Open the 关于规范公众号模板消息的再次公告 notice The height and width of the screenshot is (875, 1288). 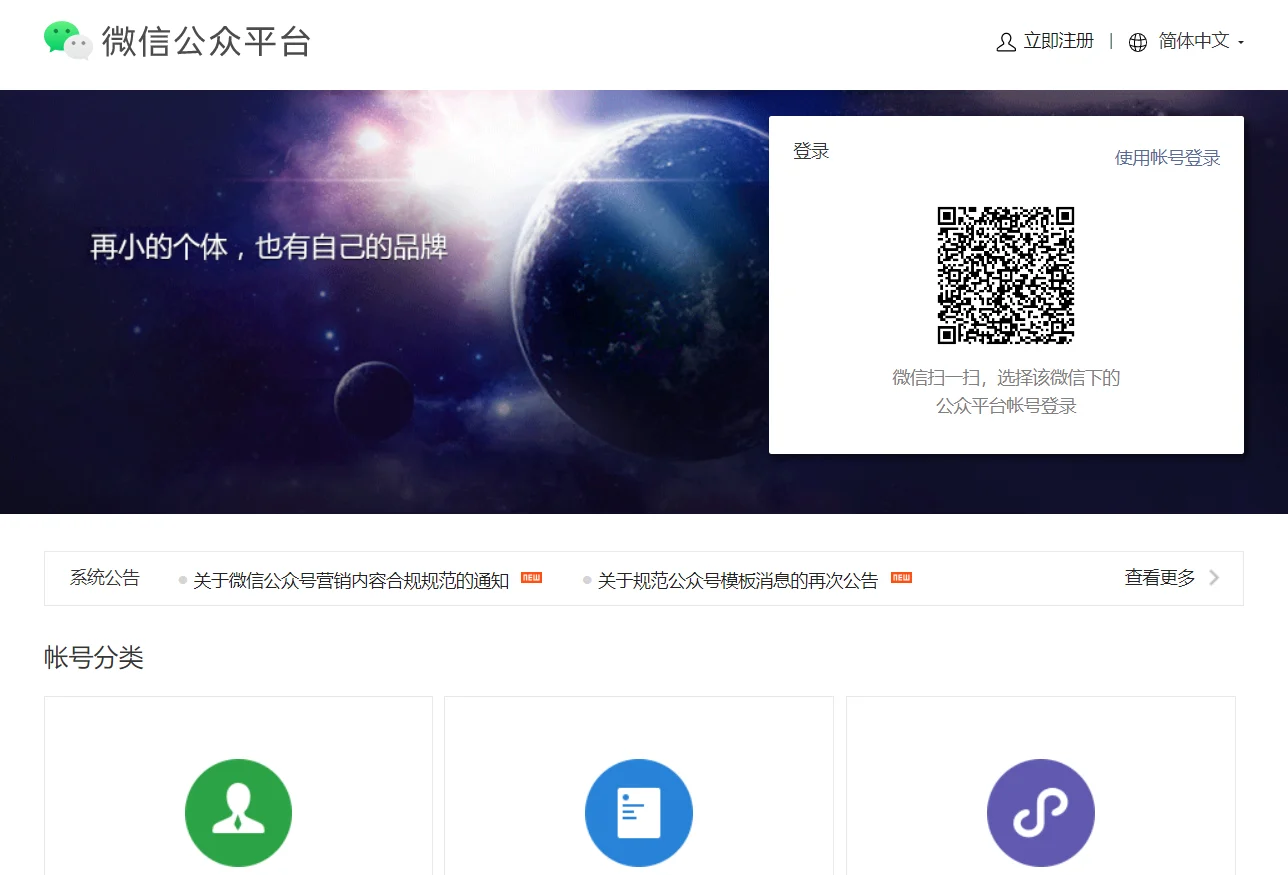coord(736,578)
